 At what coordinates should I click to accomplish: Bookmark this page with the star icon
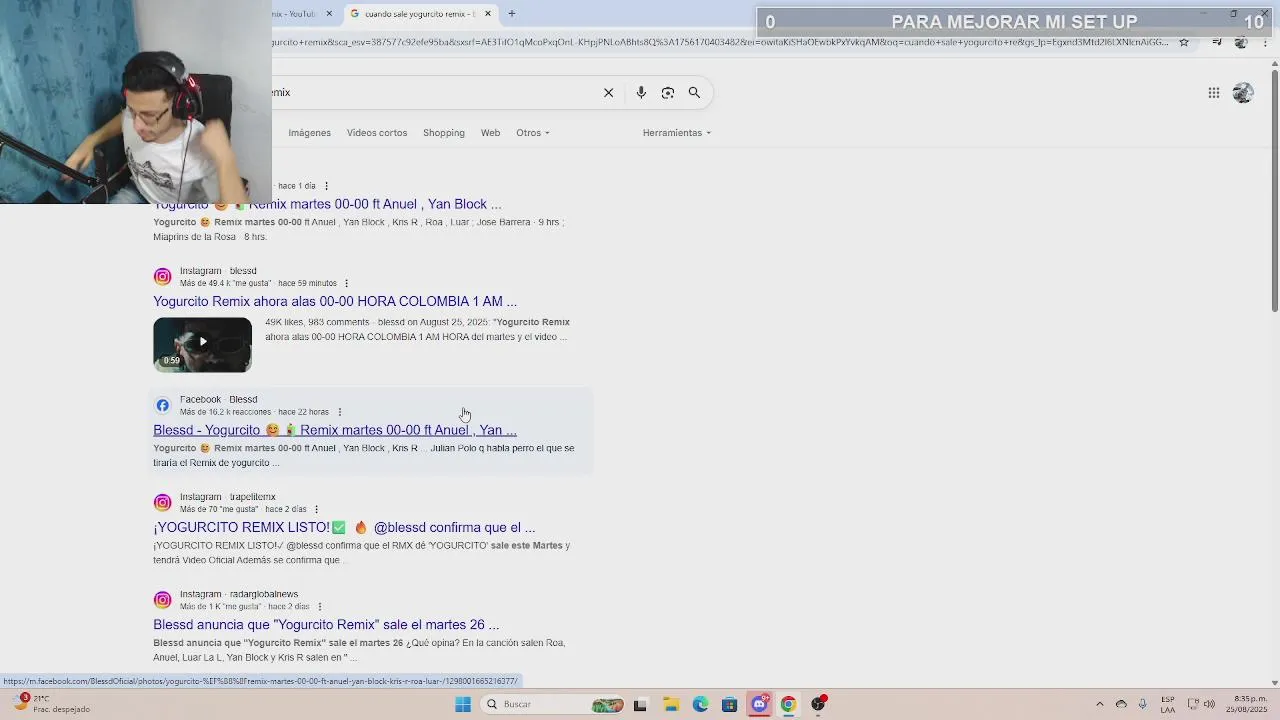coord(1184,42)
